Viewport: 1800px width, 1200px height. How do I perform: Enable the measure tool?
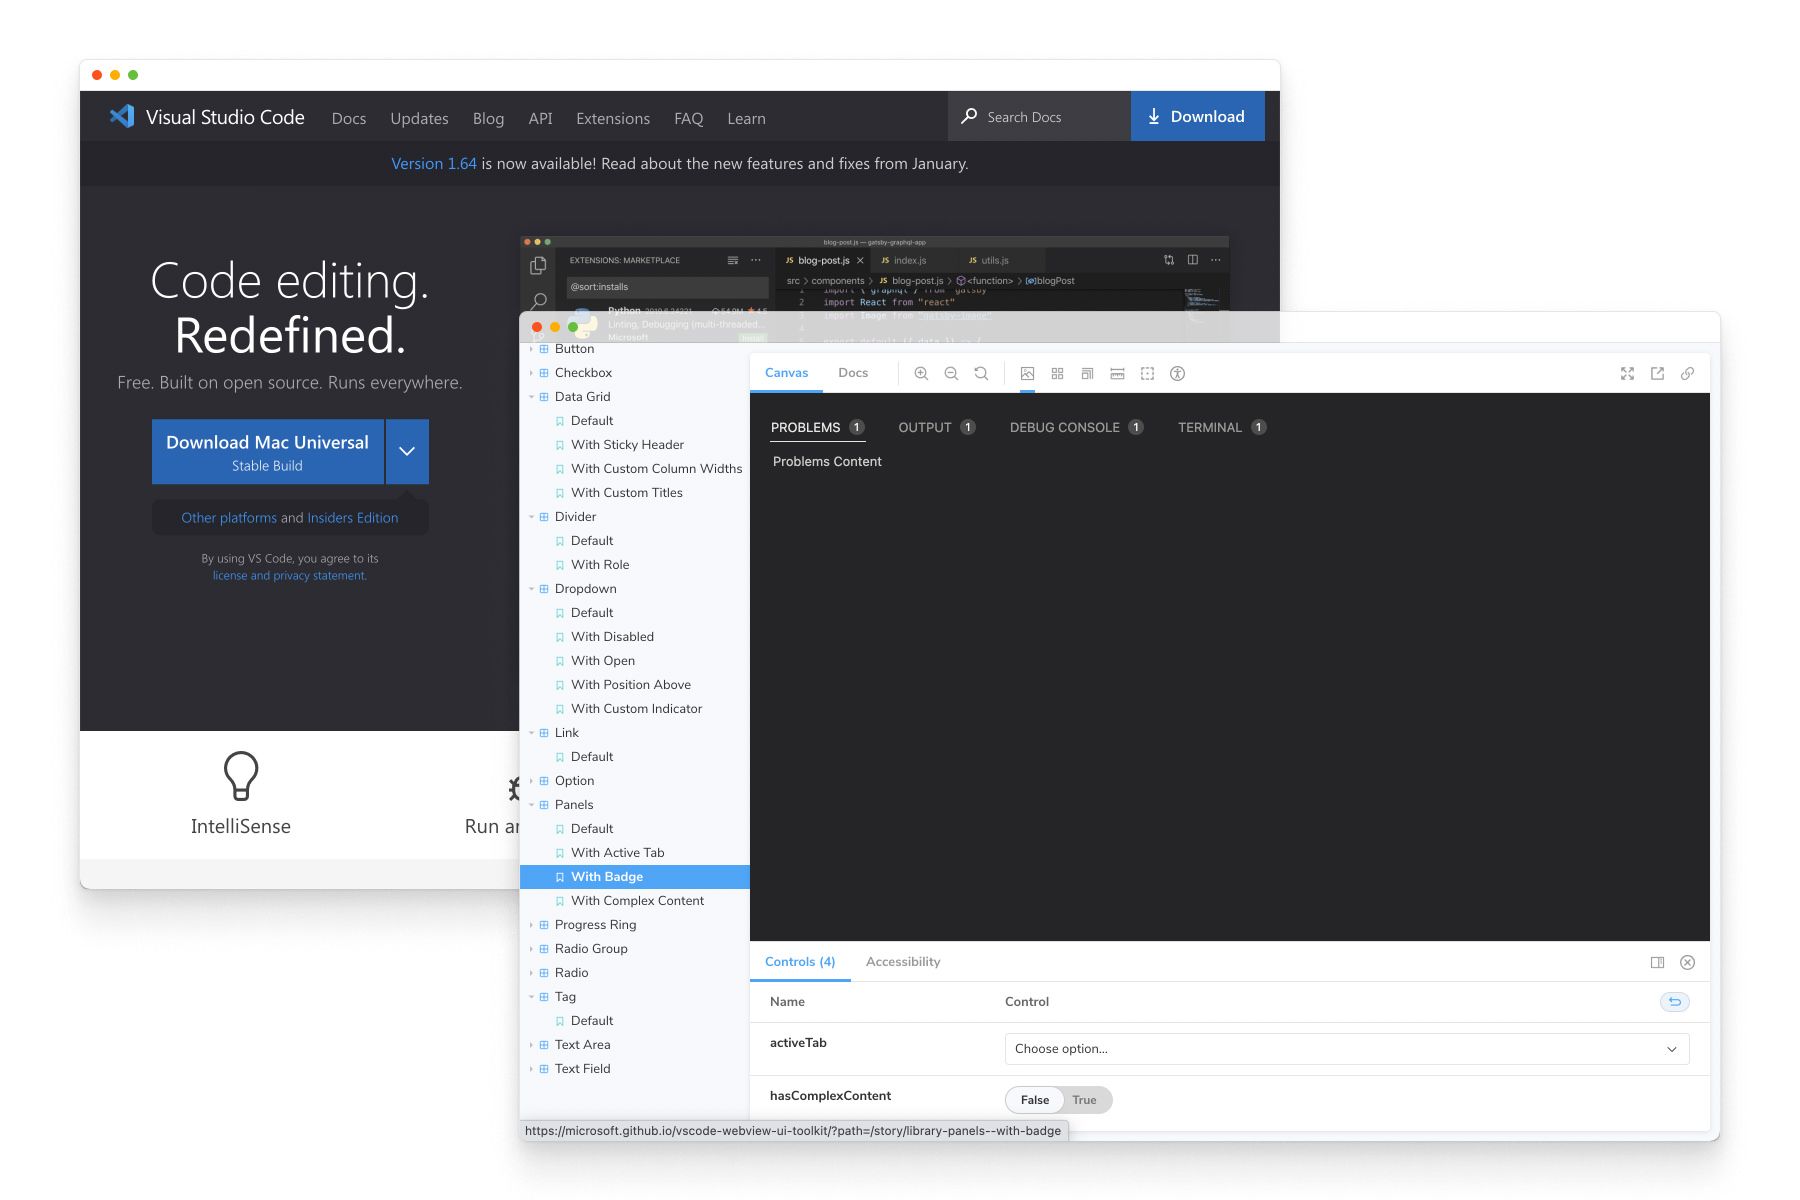1117,373
